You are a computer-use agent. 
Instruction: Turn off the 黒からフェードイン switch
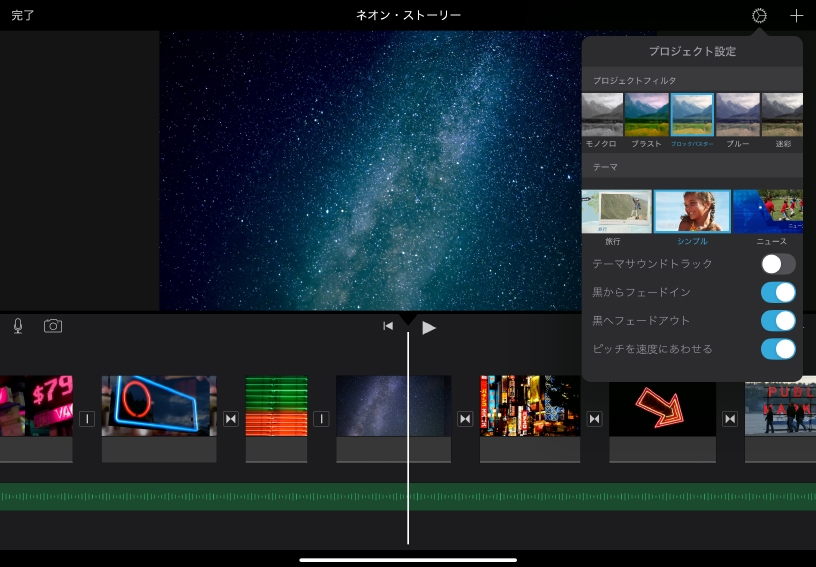coord(778,292)
